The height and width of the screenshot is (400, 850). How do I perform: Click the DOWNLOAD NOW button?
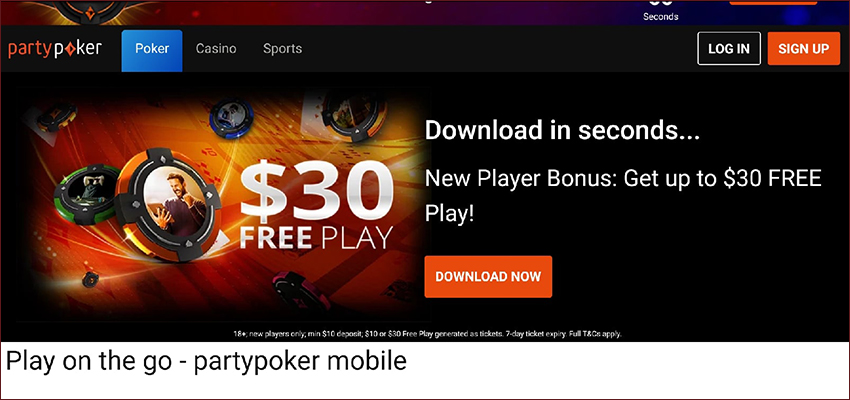488,276
